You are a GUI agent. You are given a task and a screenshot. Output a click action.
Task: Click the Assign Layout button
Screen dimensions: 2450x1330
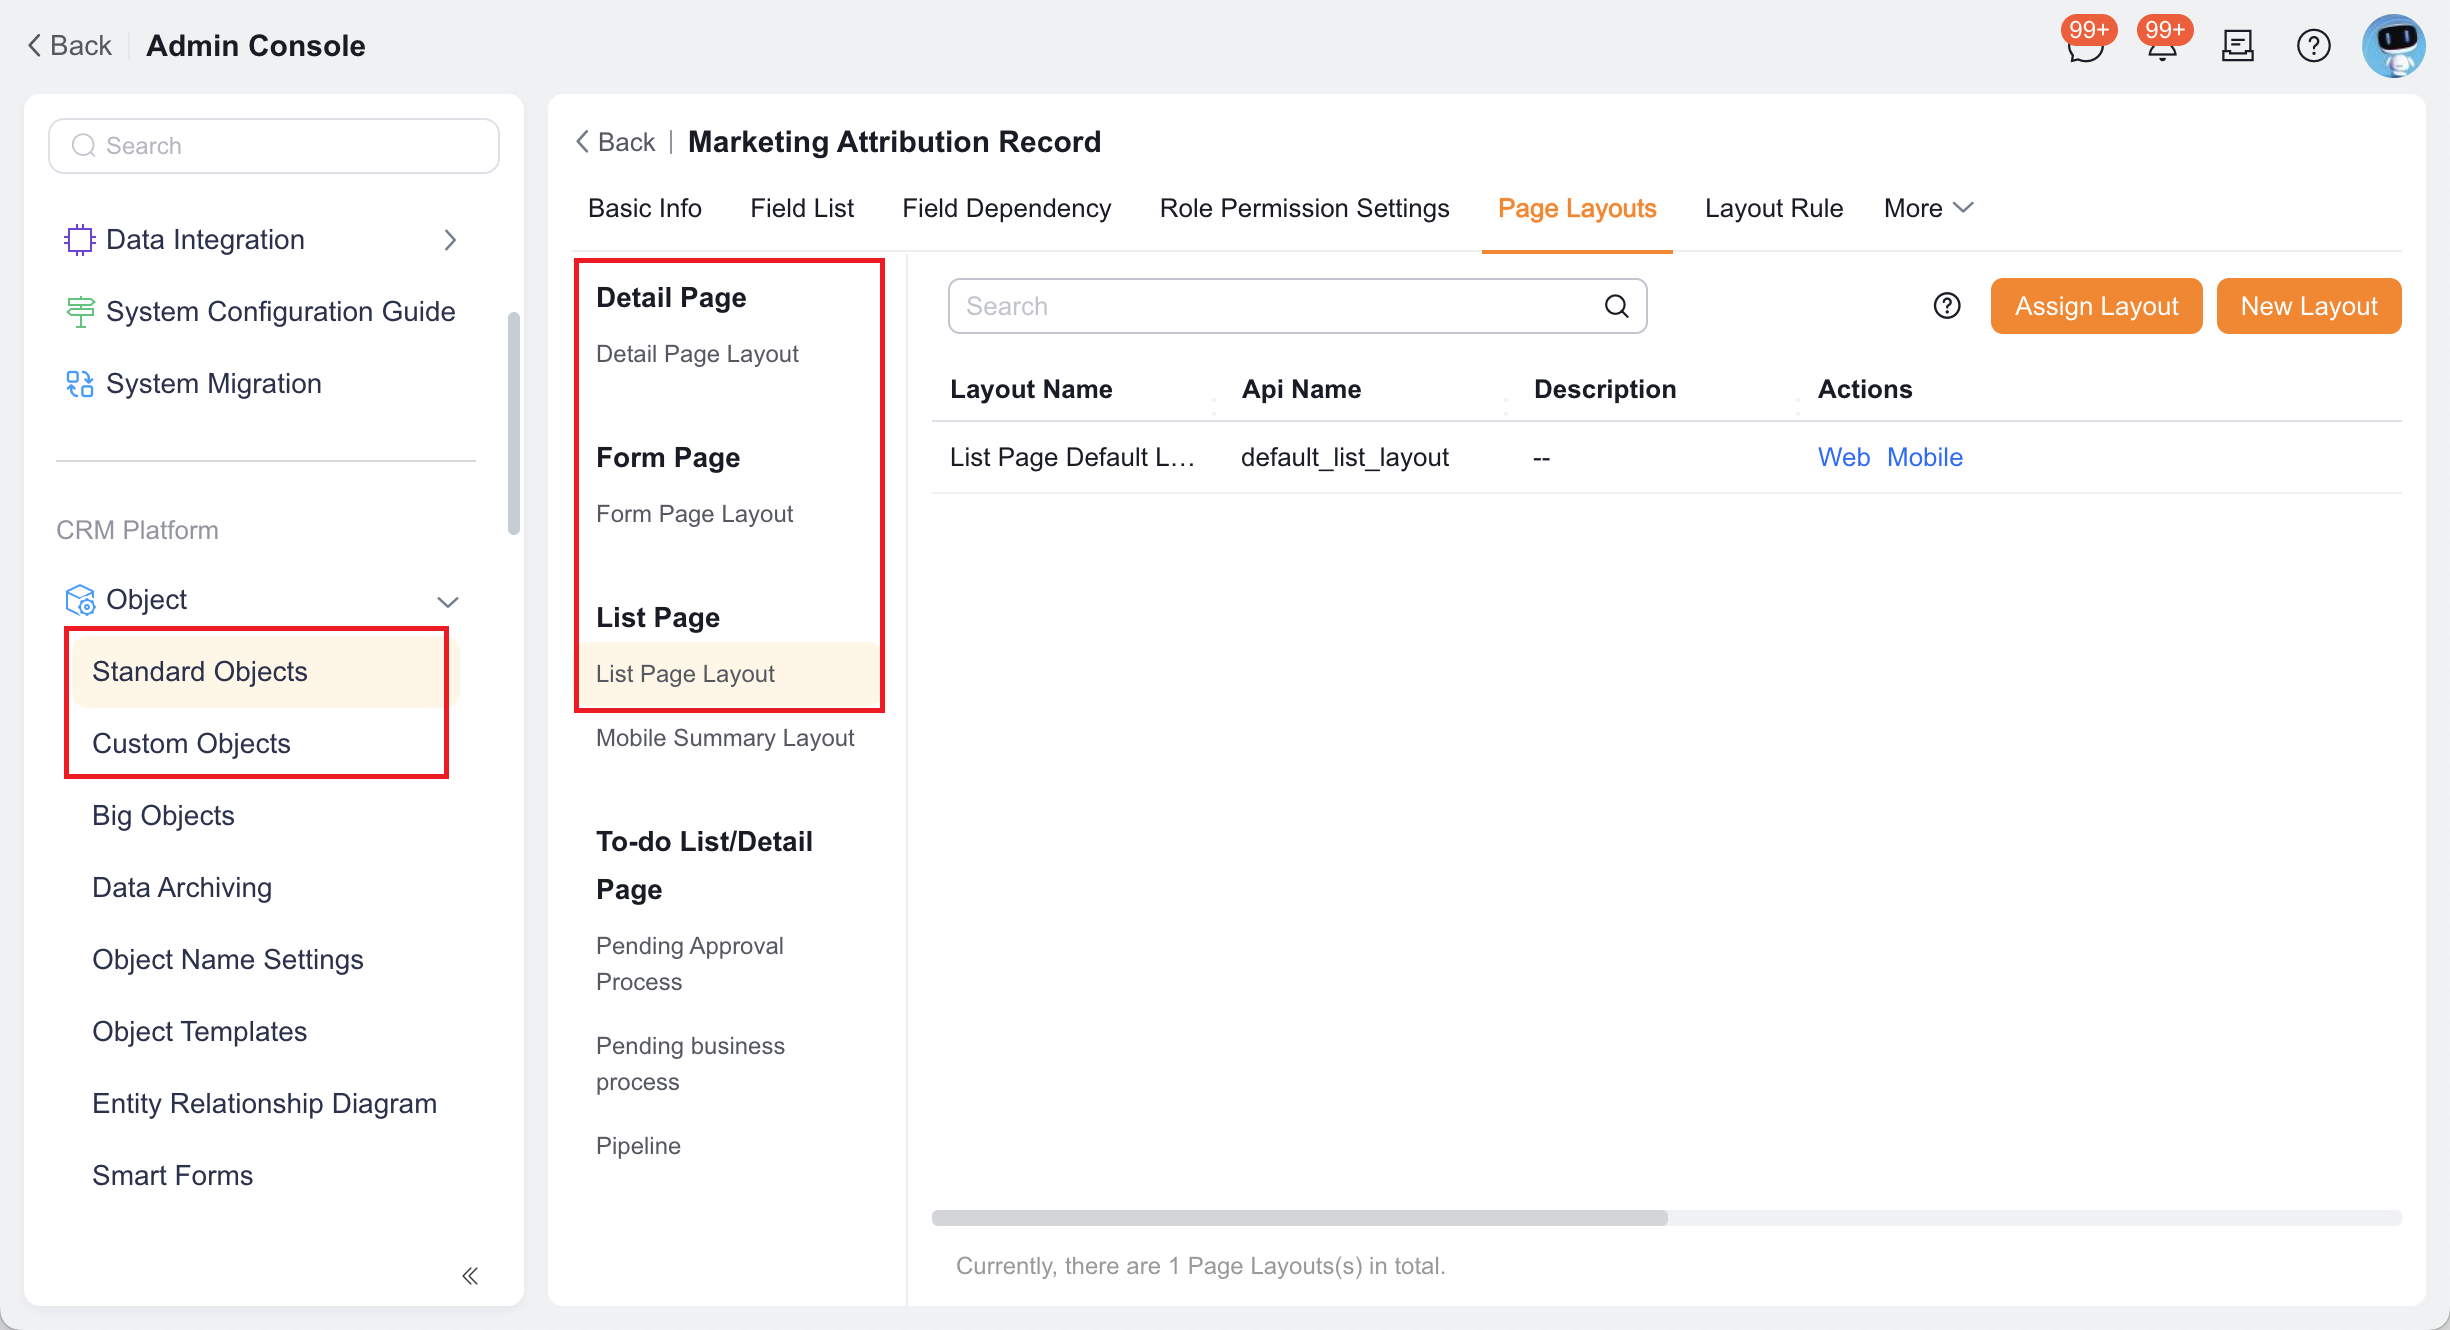pos(2096,306)
